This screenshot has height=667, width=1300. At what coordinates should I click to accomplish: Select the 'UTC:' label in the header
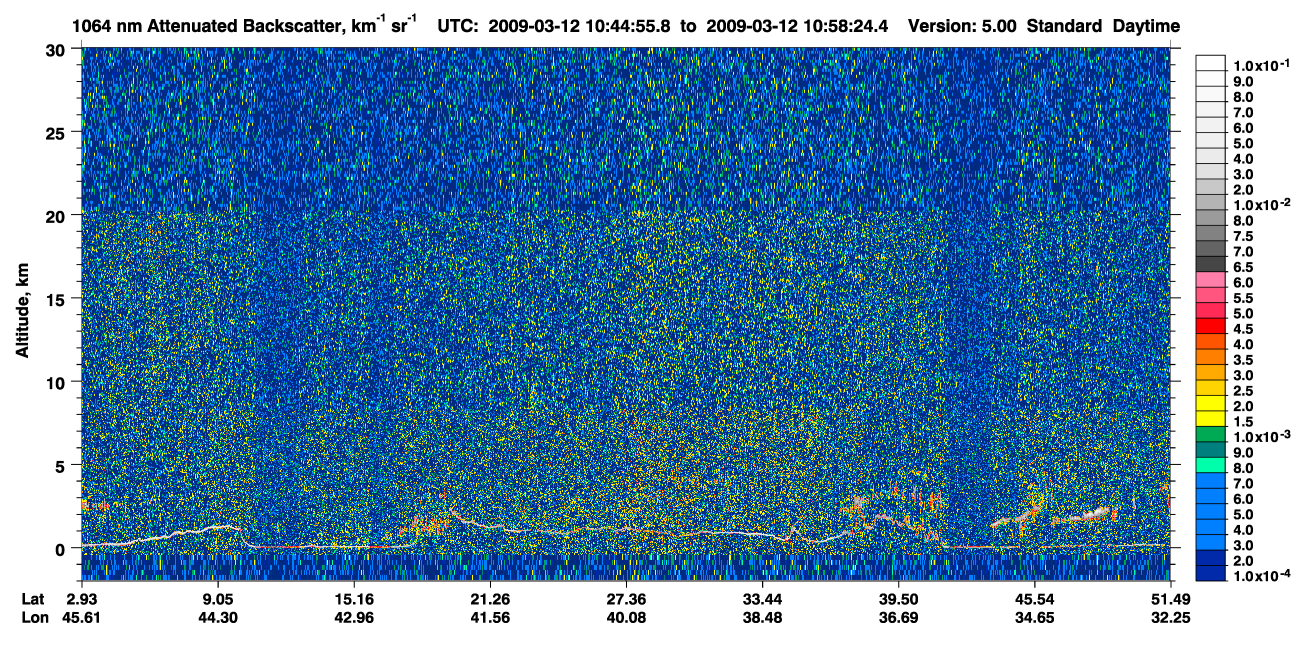(459, 25)
